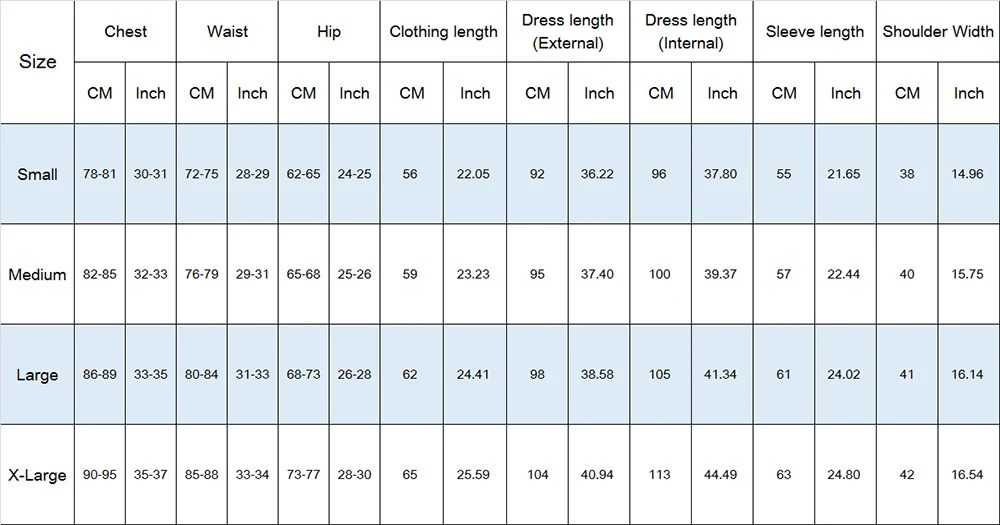Select the 14.96 shoulder width cell

click(968, 174)
